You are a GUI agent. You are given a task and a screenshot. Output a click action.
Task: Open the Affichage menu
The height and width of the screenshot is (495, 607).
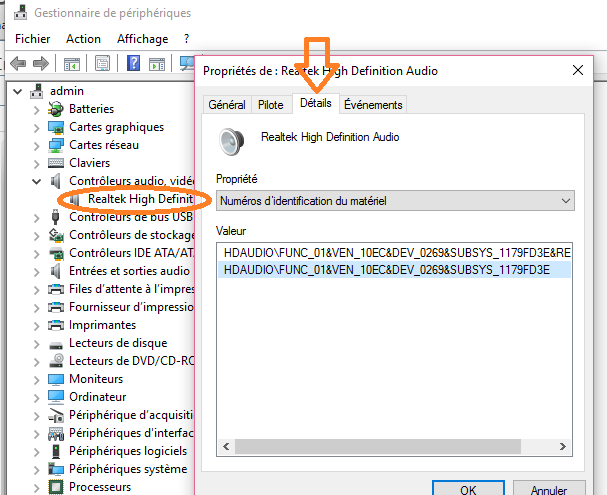(x=142, y=39)
